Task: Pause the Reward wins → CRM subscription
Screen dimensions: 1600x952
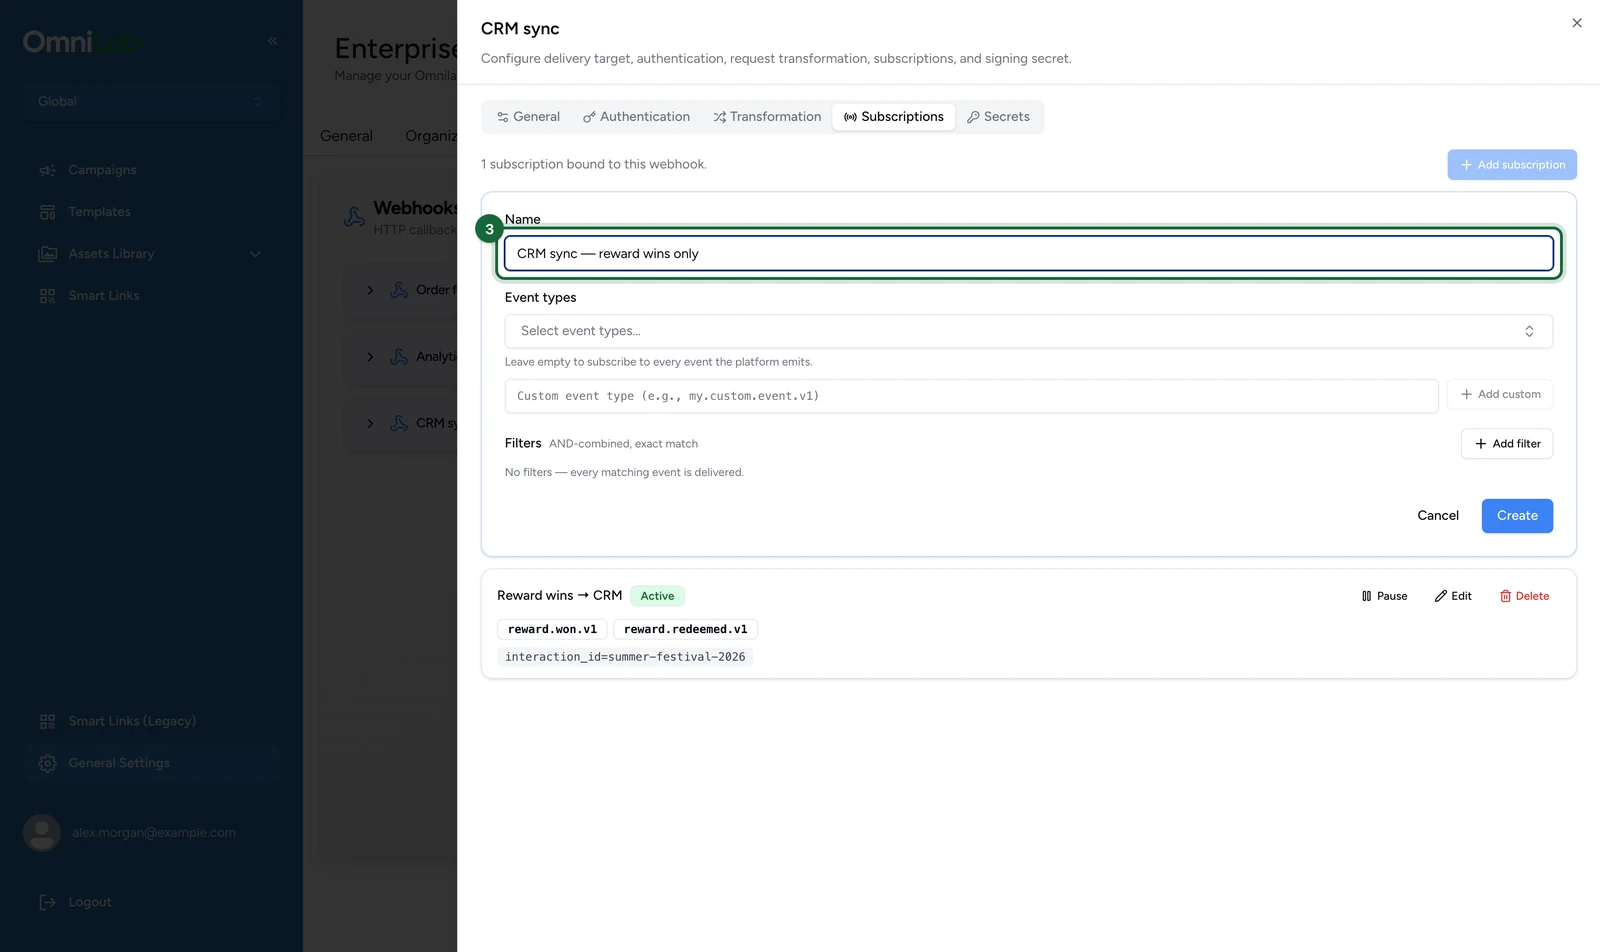Action: point(1385,596)
